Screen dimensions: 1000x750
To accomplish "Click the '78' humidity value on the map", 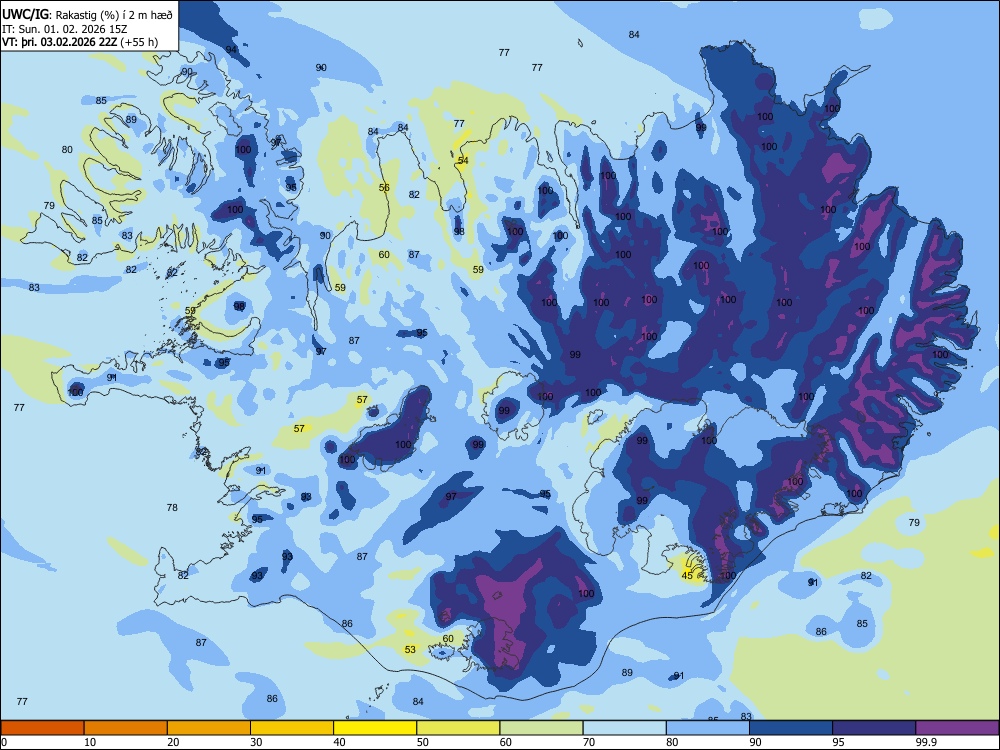I will tap(172, 508).
